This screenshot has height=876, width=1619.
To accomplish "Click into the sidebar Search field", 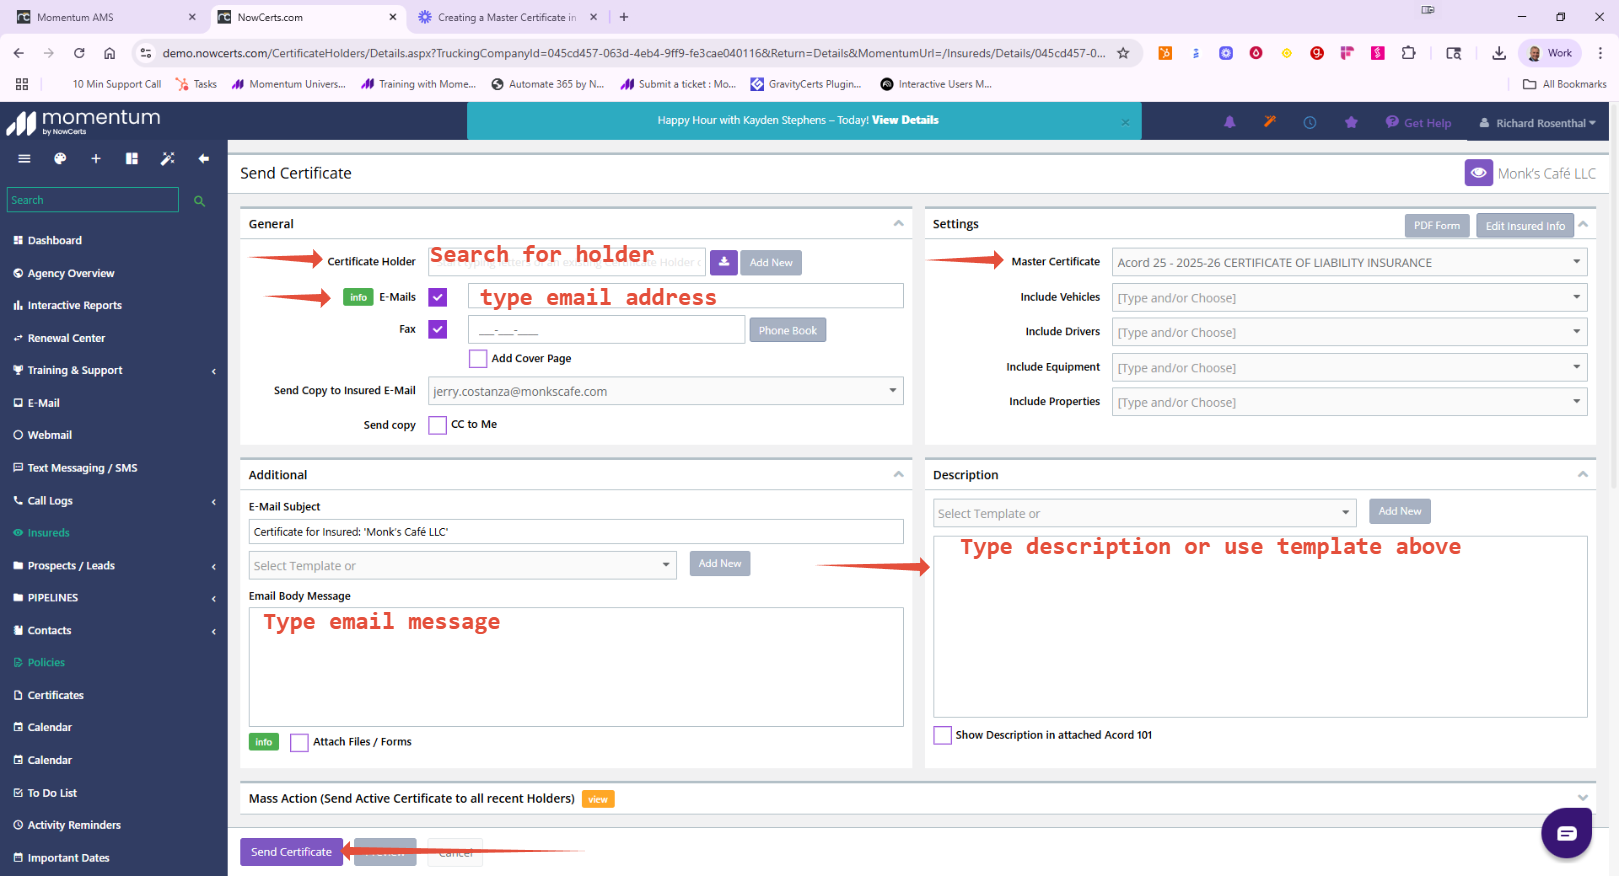I will tap(93, 200).
